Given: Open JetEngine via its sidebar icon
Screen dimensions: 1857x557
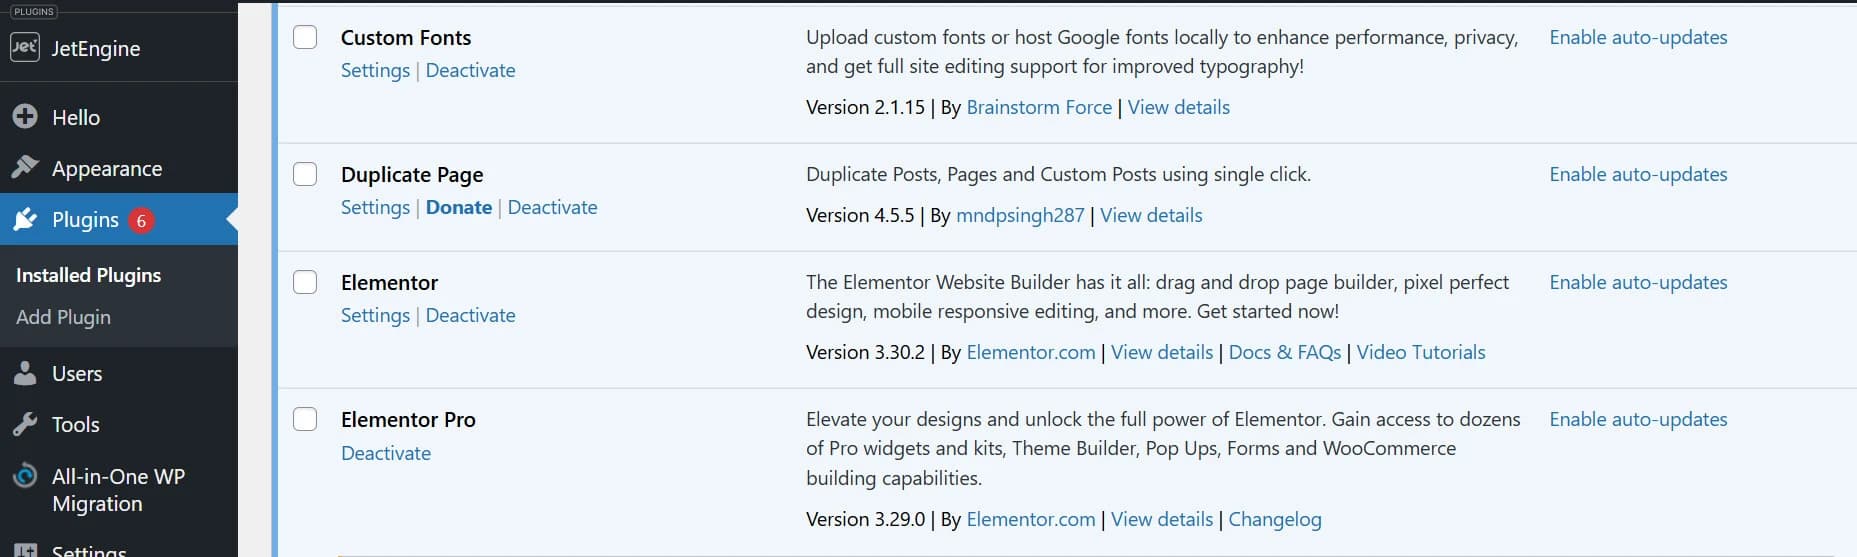Looking at the screenshot, I should pos(25,47).
